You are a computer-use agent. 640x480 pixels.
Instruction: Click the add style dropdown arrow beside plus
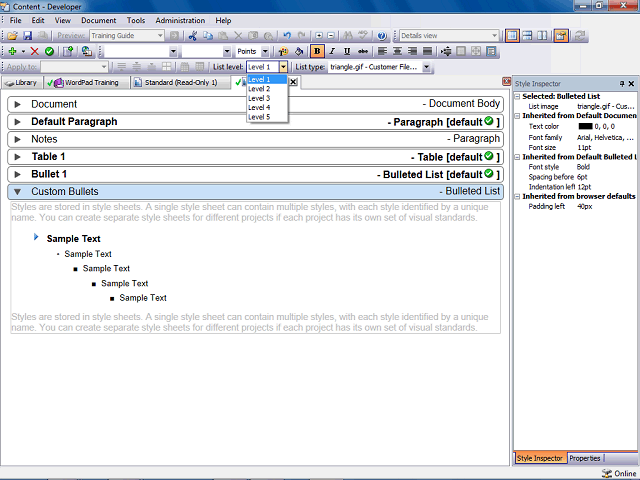(x=23, y=51)
